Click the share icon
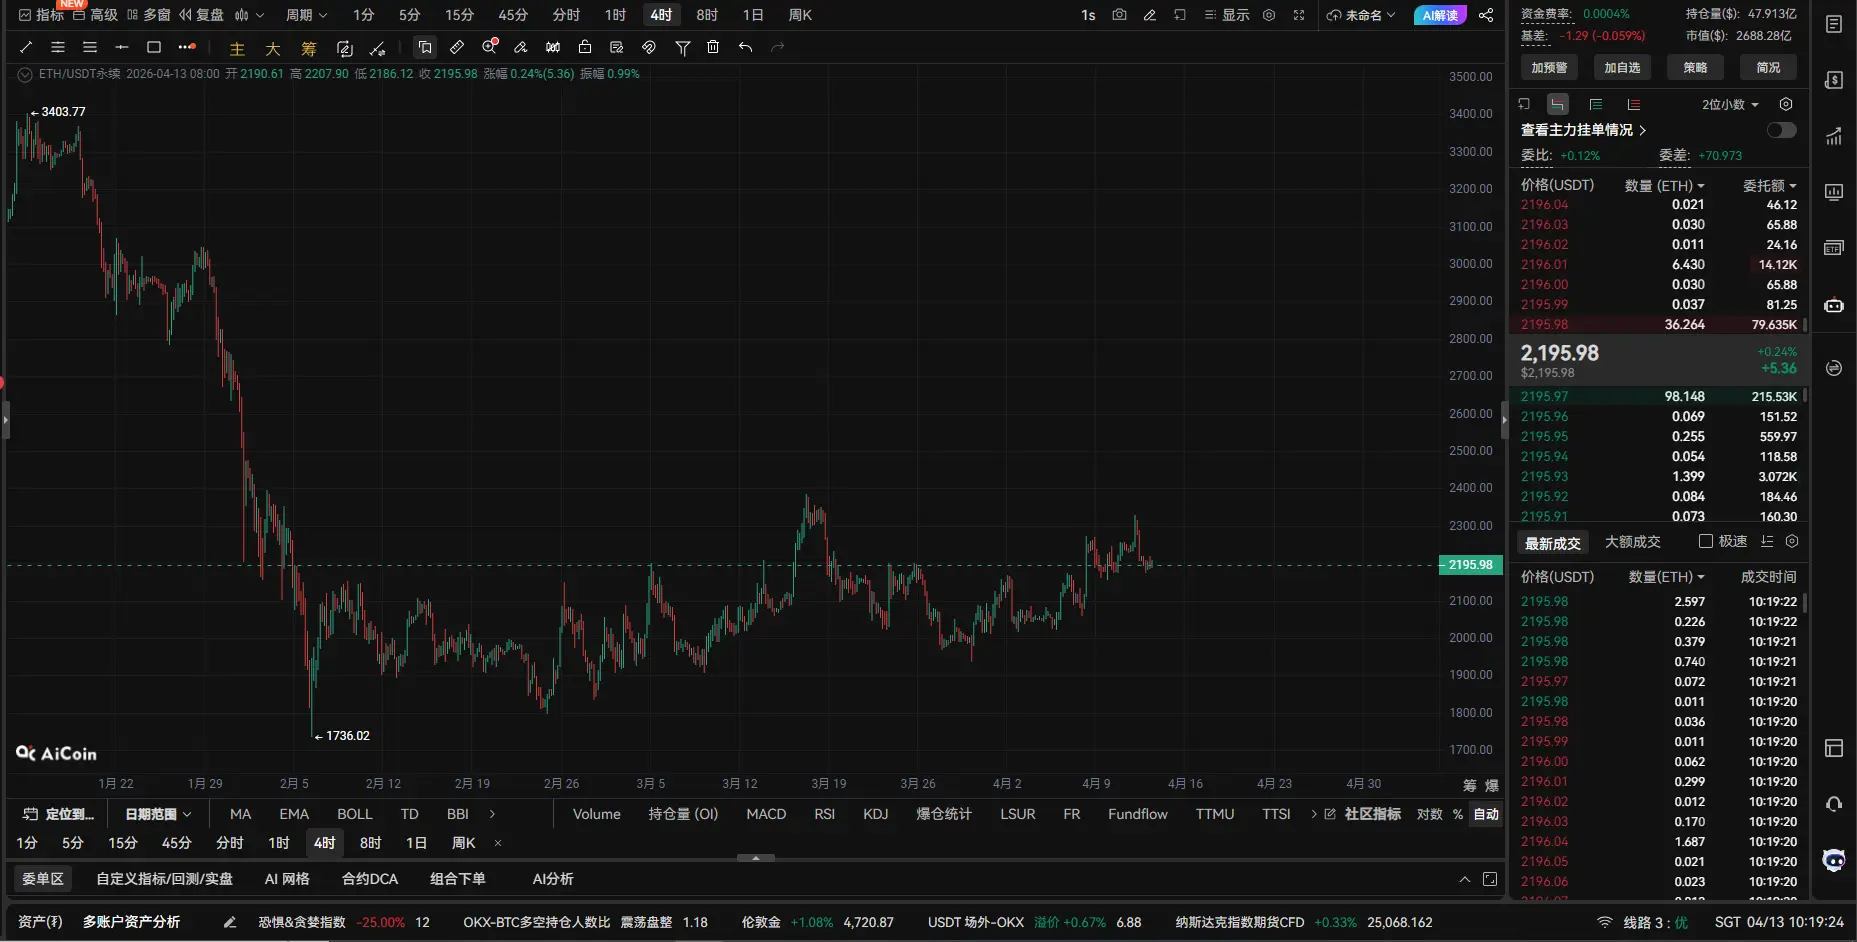This screenshot has width=1857, height=942. tap(1486, 15)
